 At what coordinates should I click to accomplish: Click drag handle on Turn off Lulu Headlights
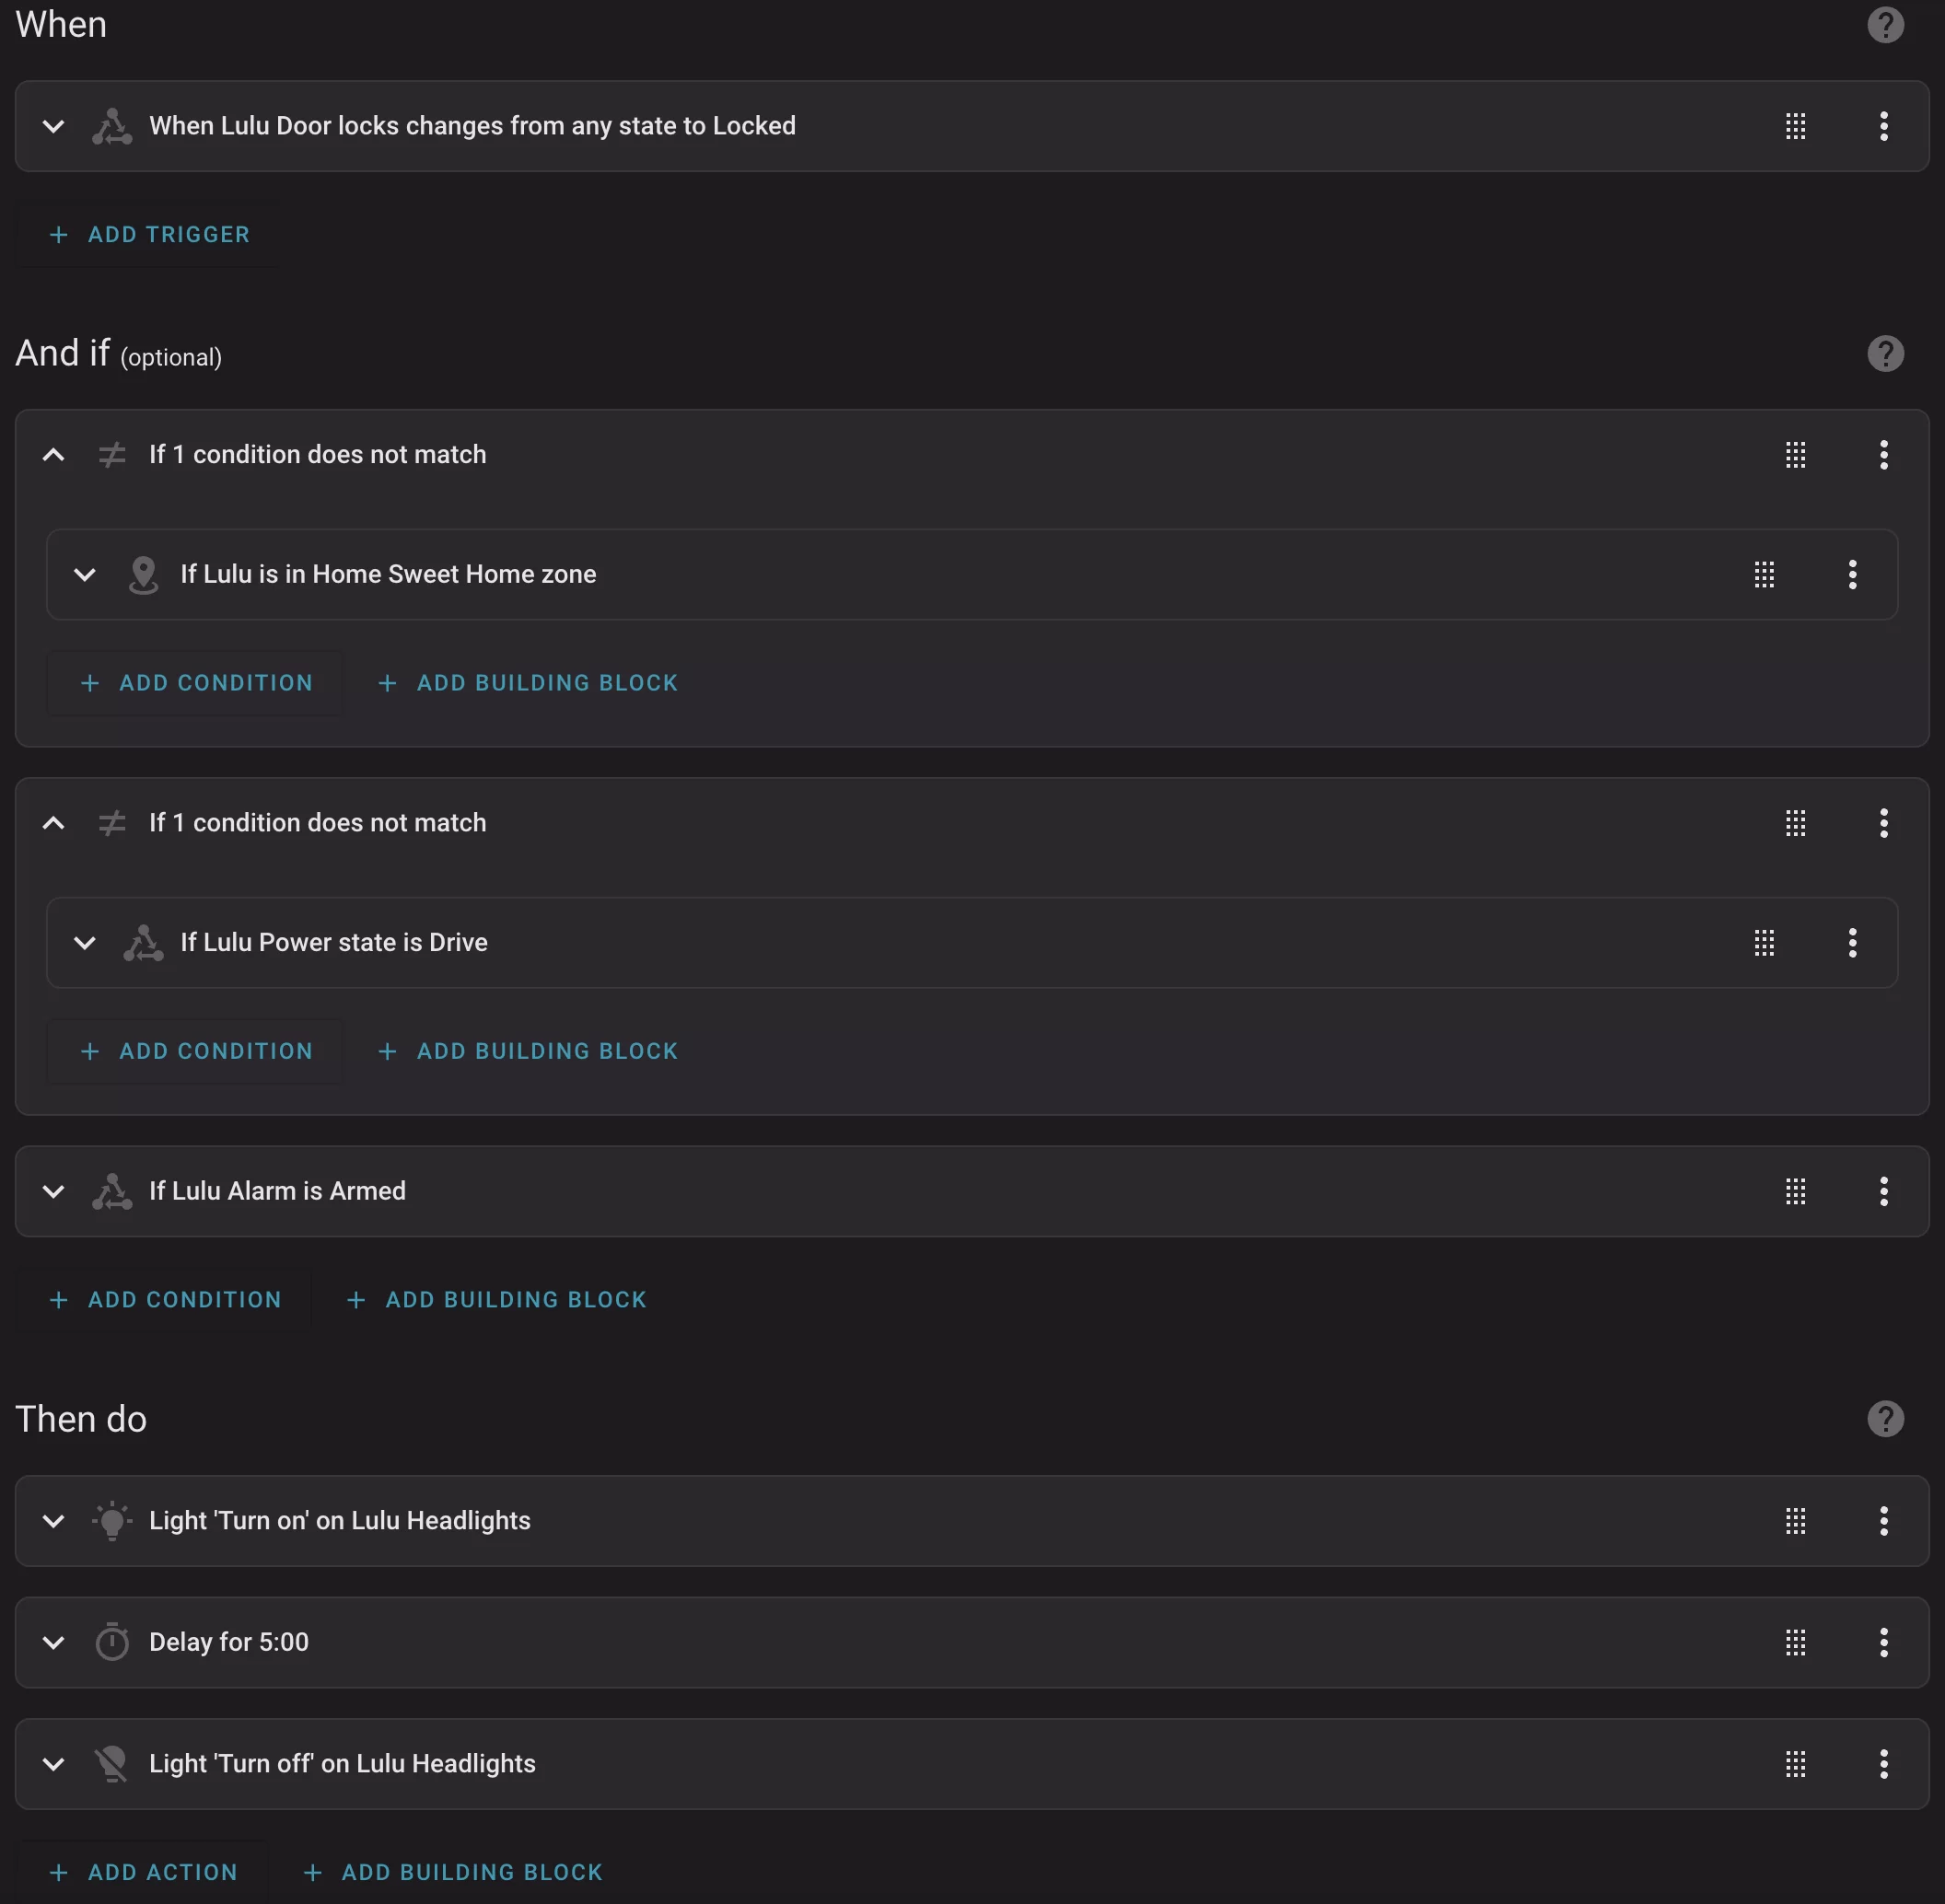click(x=1795, y=1764)
